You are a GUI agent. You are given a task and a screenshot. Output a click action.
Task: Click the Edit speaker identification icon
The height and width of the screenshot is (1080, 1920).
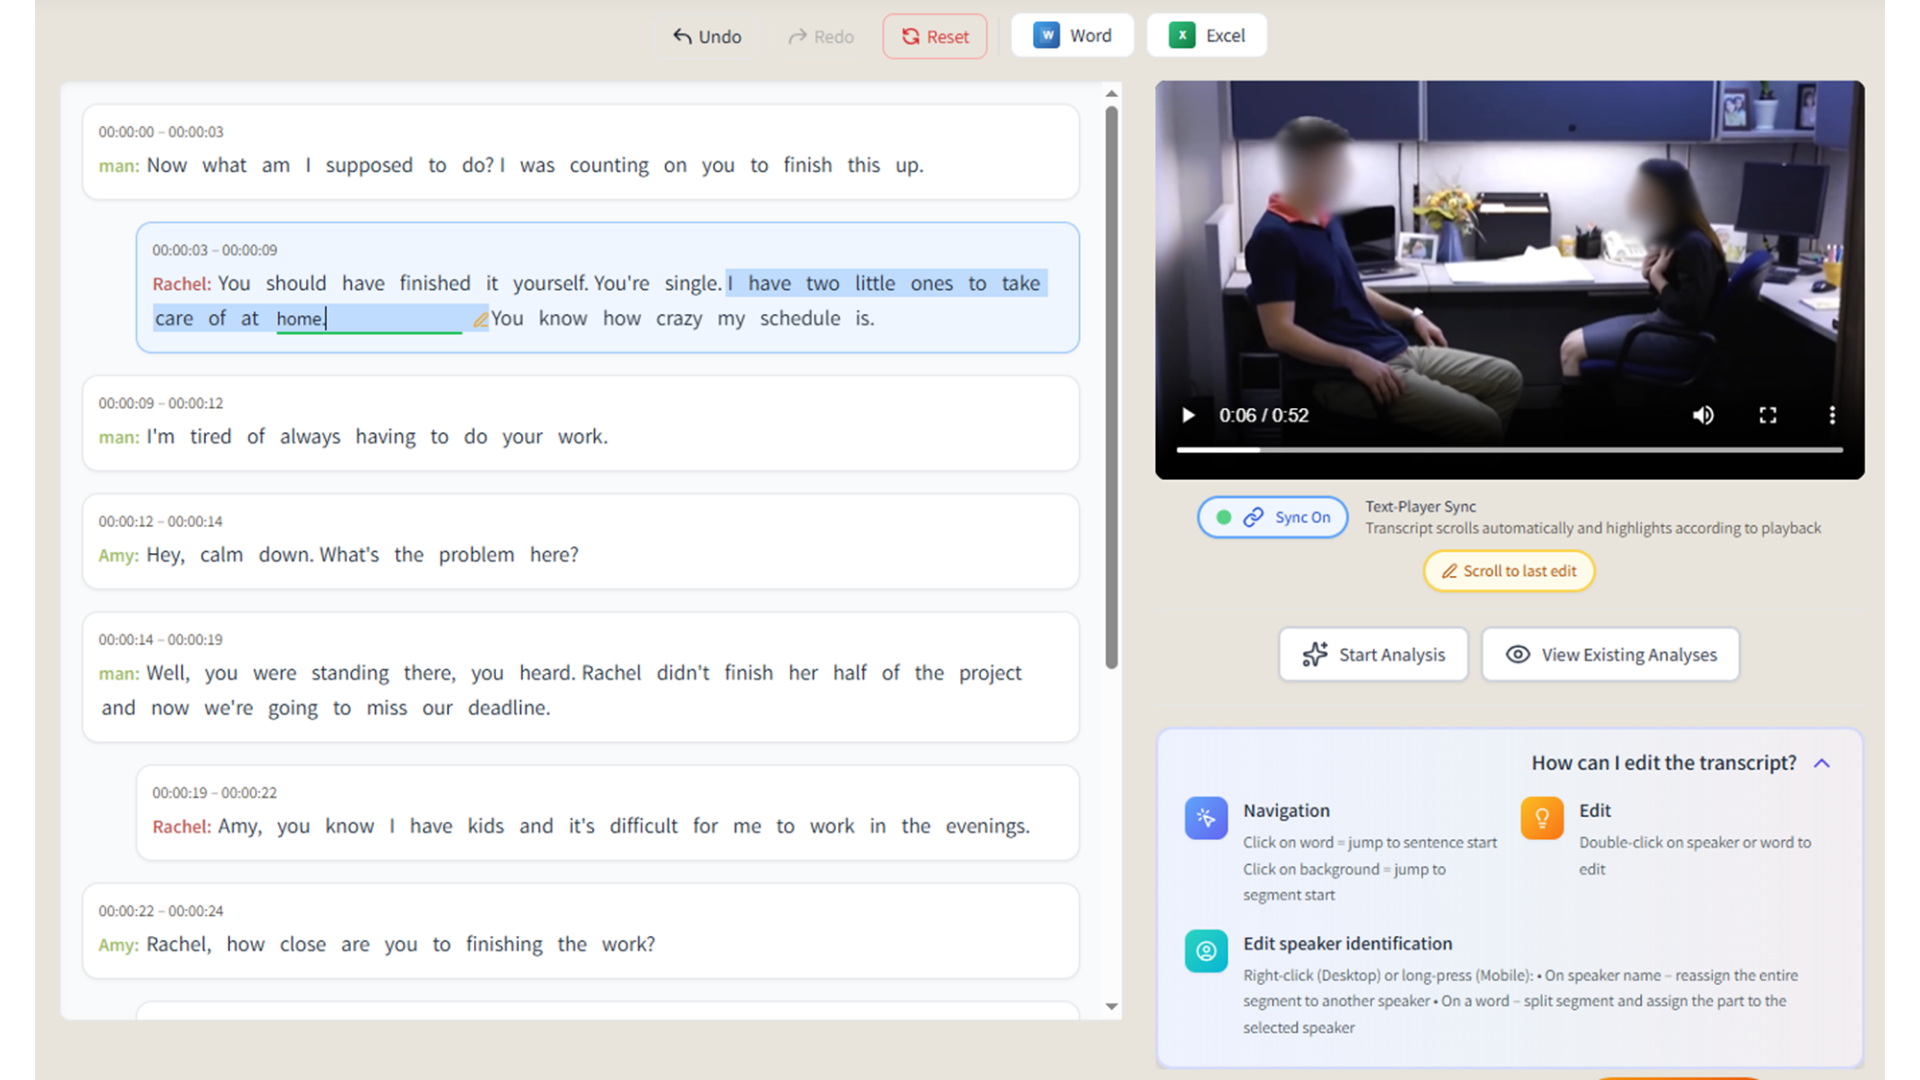point(1206,951)
